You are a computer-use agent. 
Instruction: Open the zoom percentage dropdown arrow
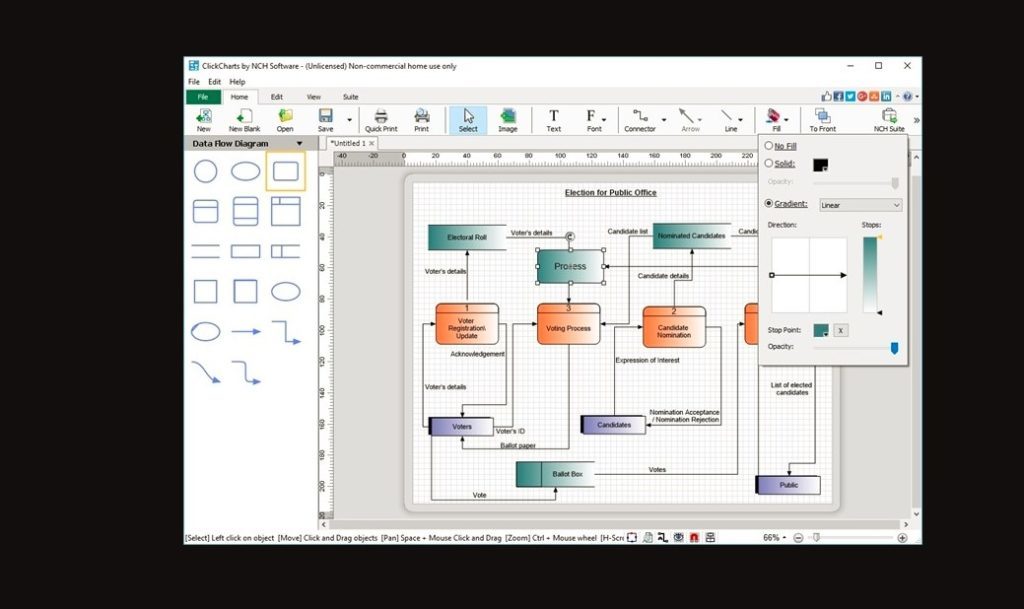[784, 538]
